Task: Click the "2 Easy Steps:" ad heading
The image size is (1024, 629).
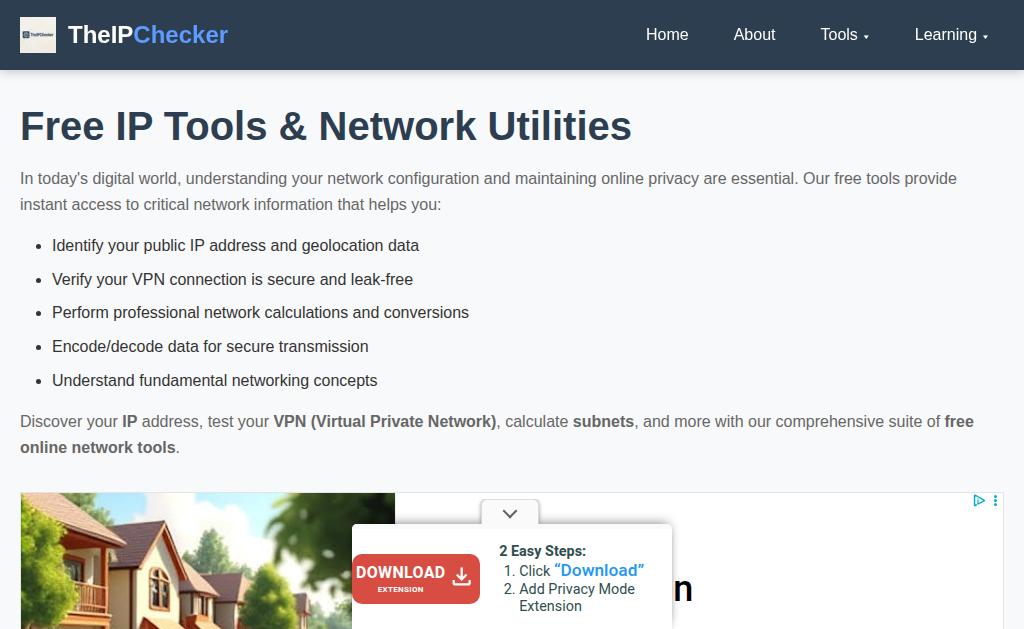Action: click(542, 551)
